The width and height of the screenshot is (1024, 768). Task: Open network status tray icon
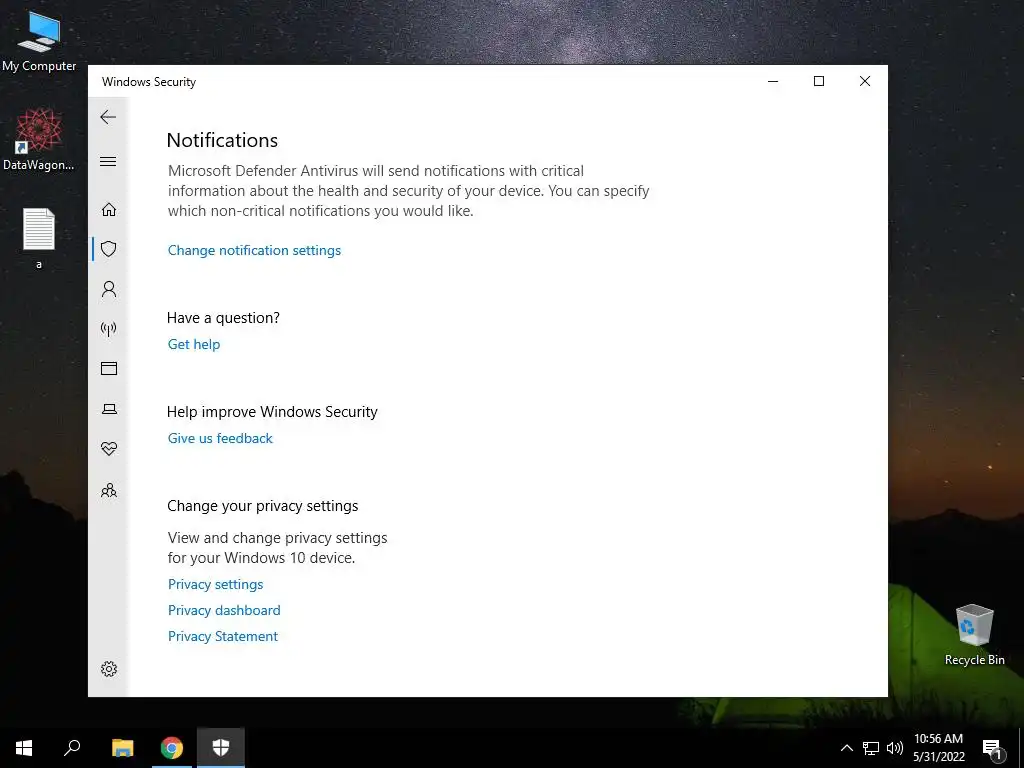871,748
